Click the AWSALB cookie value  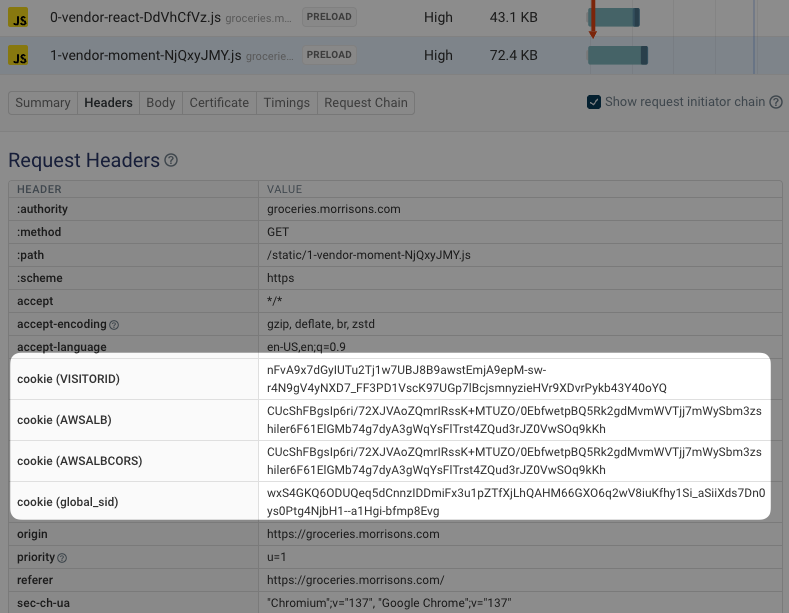point(514,420)
